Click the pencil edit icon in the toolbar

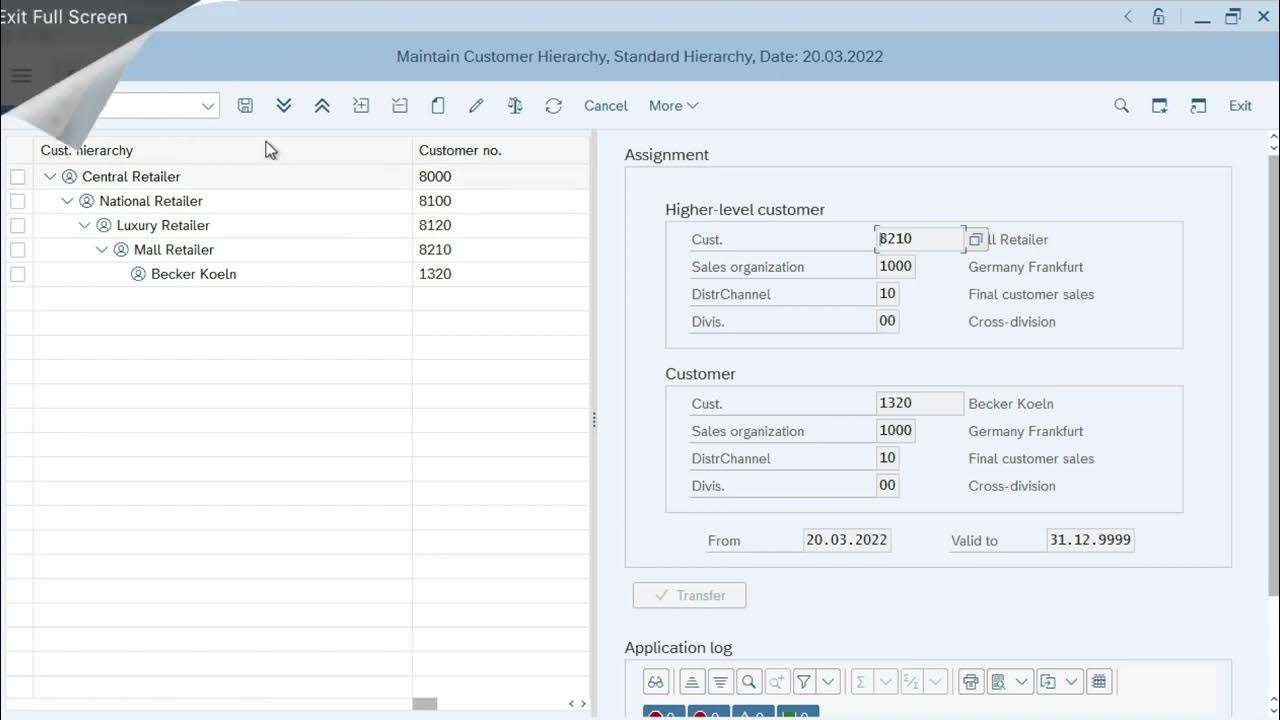[476, 106]
